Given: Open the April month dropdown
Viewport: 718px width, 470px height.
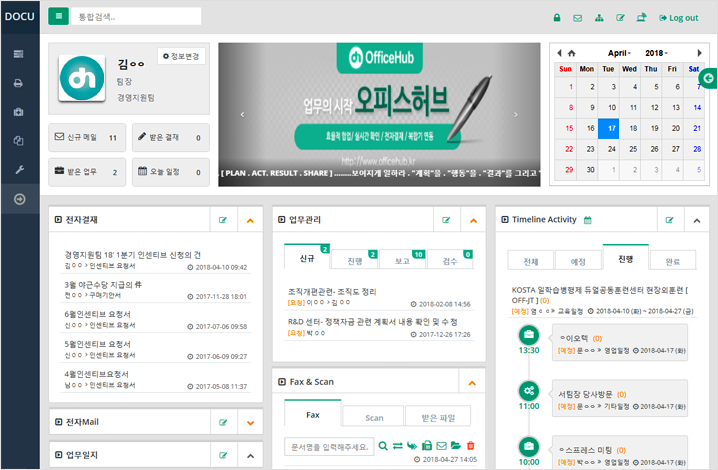Looking at the screenshot, I should coord(619,53).
